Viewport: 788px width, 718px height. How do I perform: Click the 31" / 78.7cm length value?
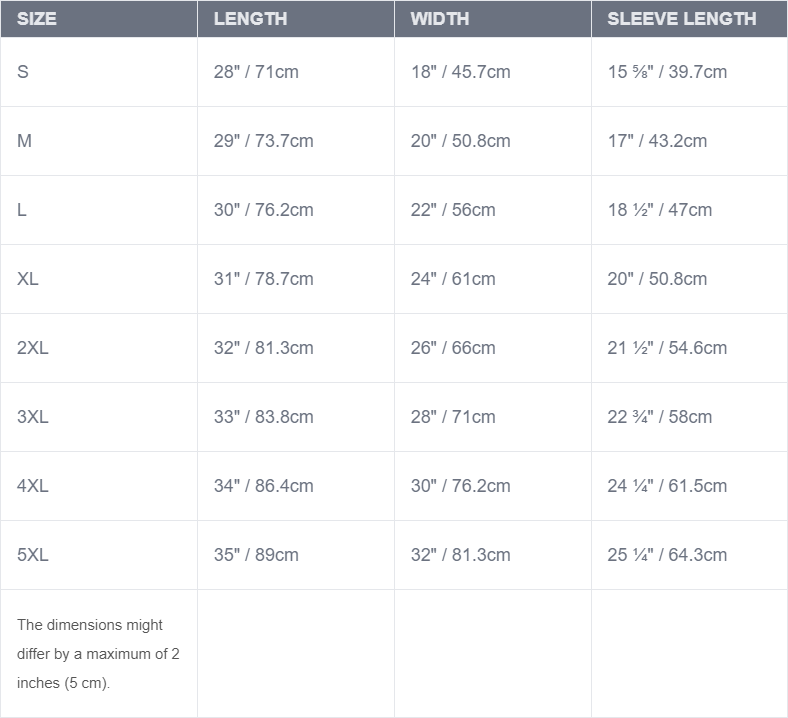click(x=263, y=279)
